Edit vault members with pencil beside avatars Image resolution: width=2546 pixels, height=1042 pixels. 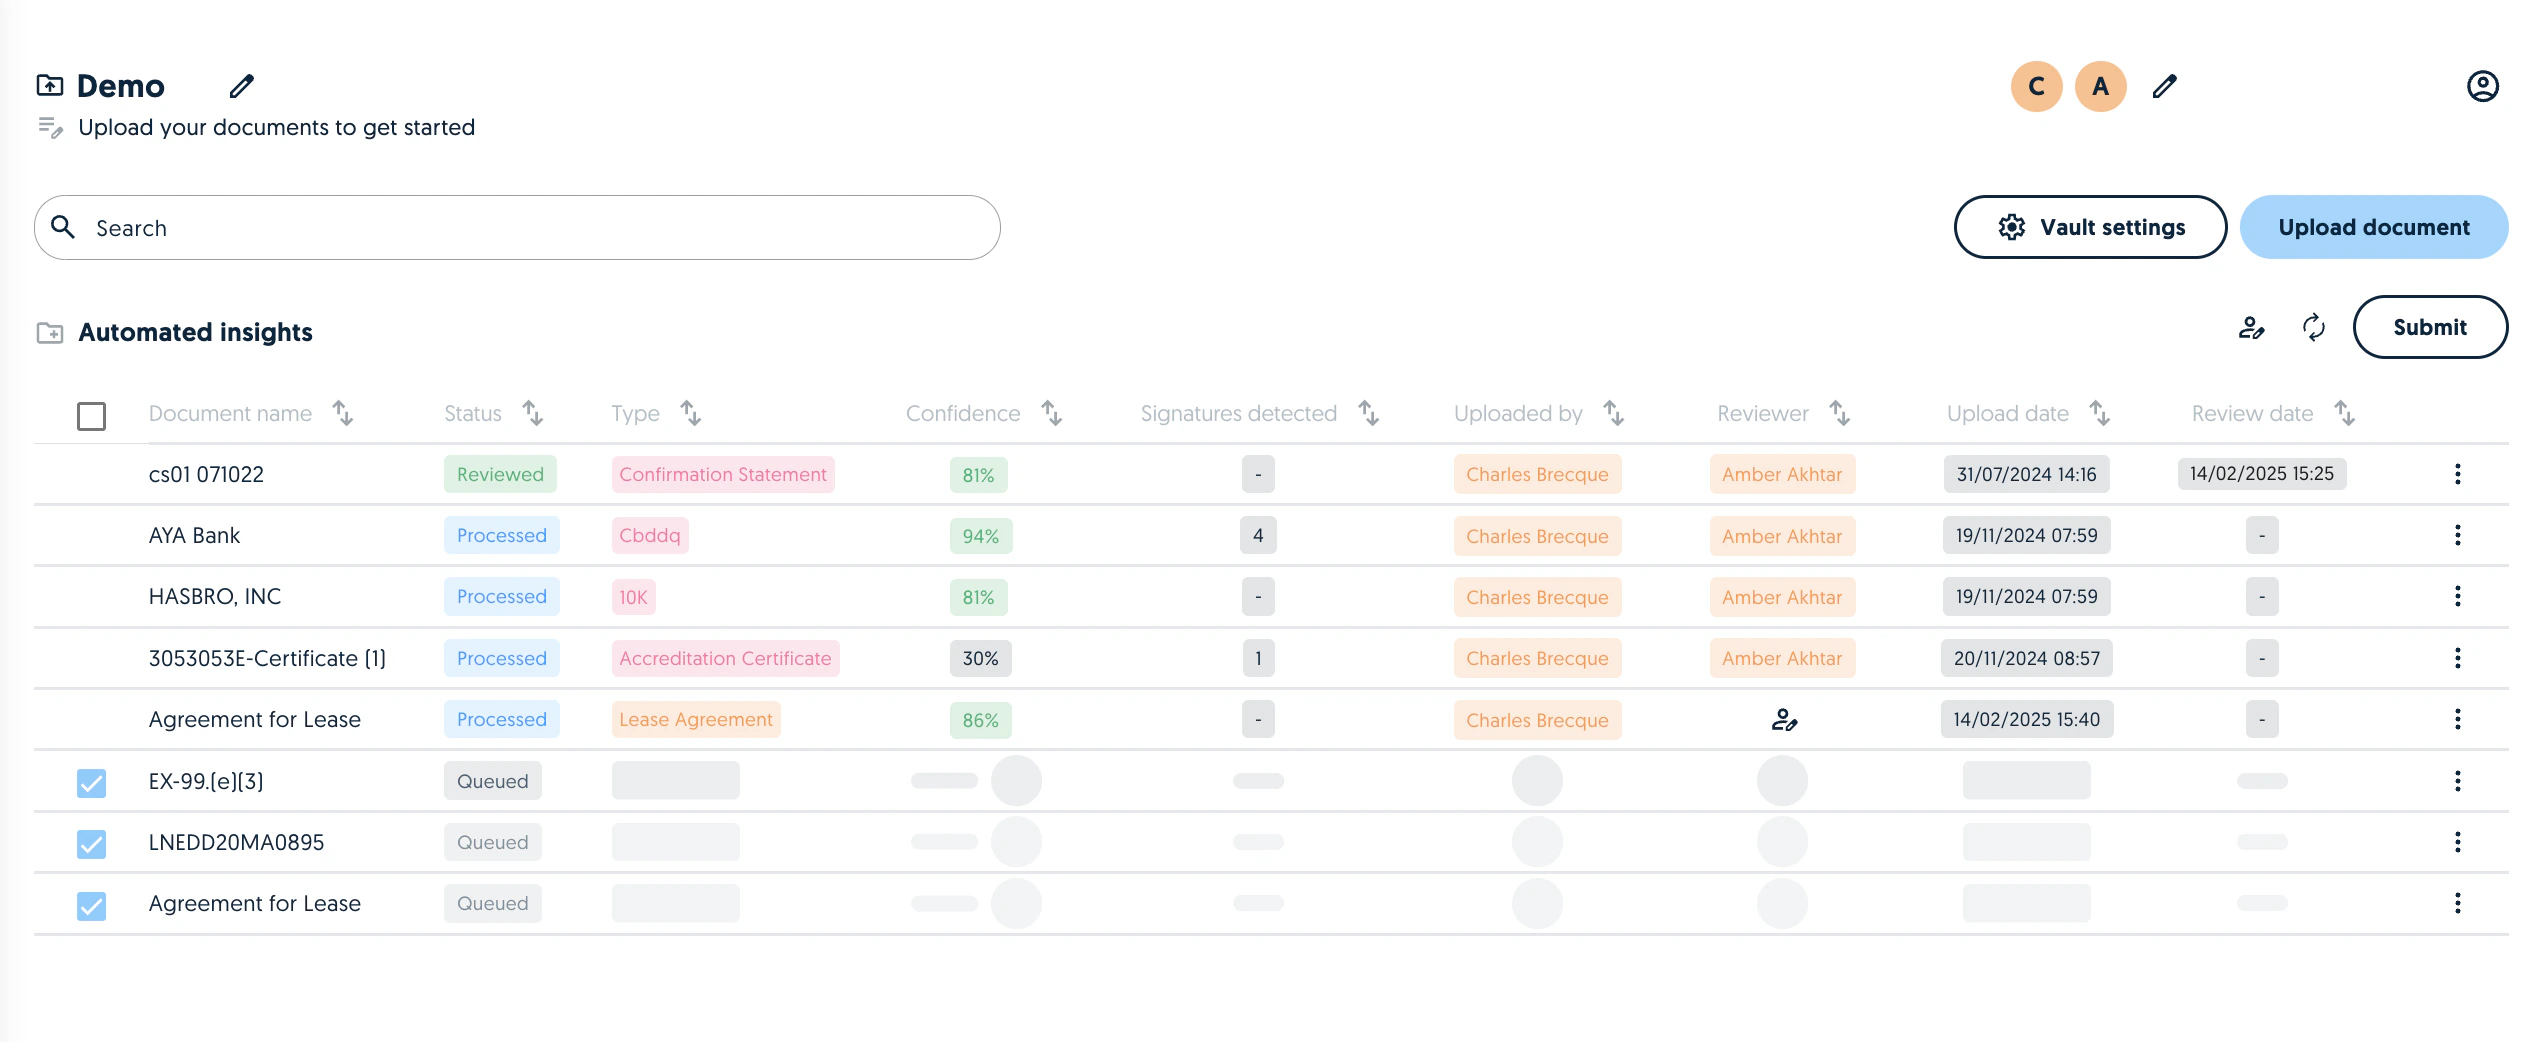click(2165, 86)
